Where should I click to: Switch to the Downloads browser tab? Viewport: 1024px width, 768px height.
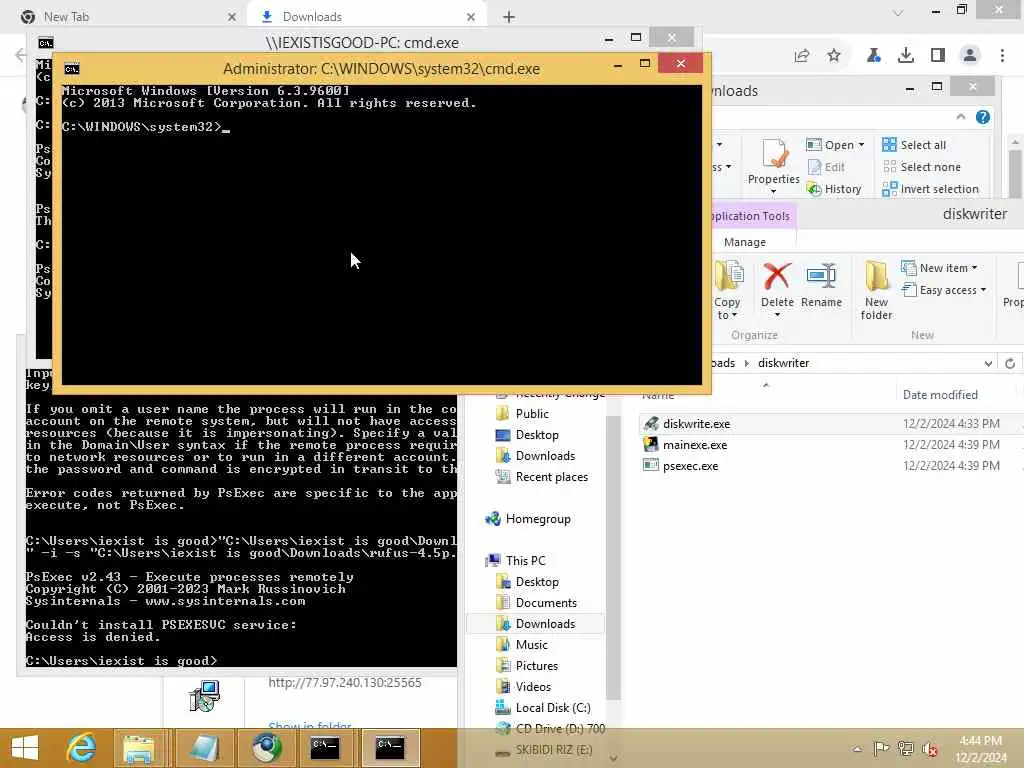click(x=367, y=17)
